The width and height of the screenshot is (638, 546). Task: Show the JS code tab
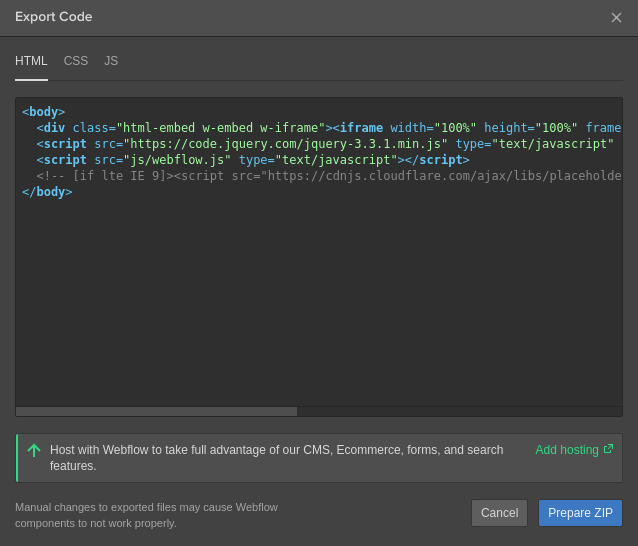(111, 61)
